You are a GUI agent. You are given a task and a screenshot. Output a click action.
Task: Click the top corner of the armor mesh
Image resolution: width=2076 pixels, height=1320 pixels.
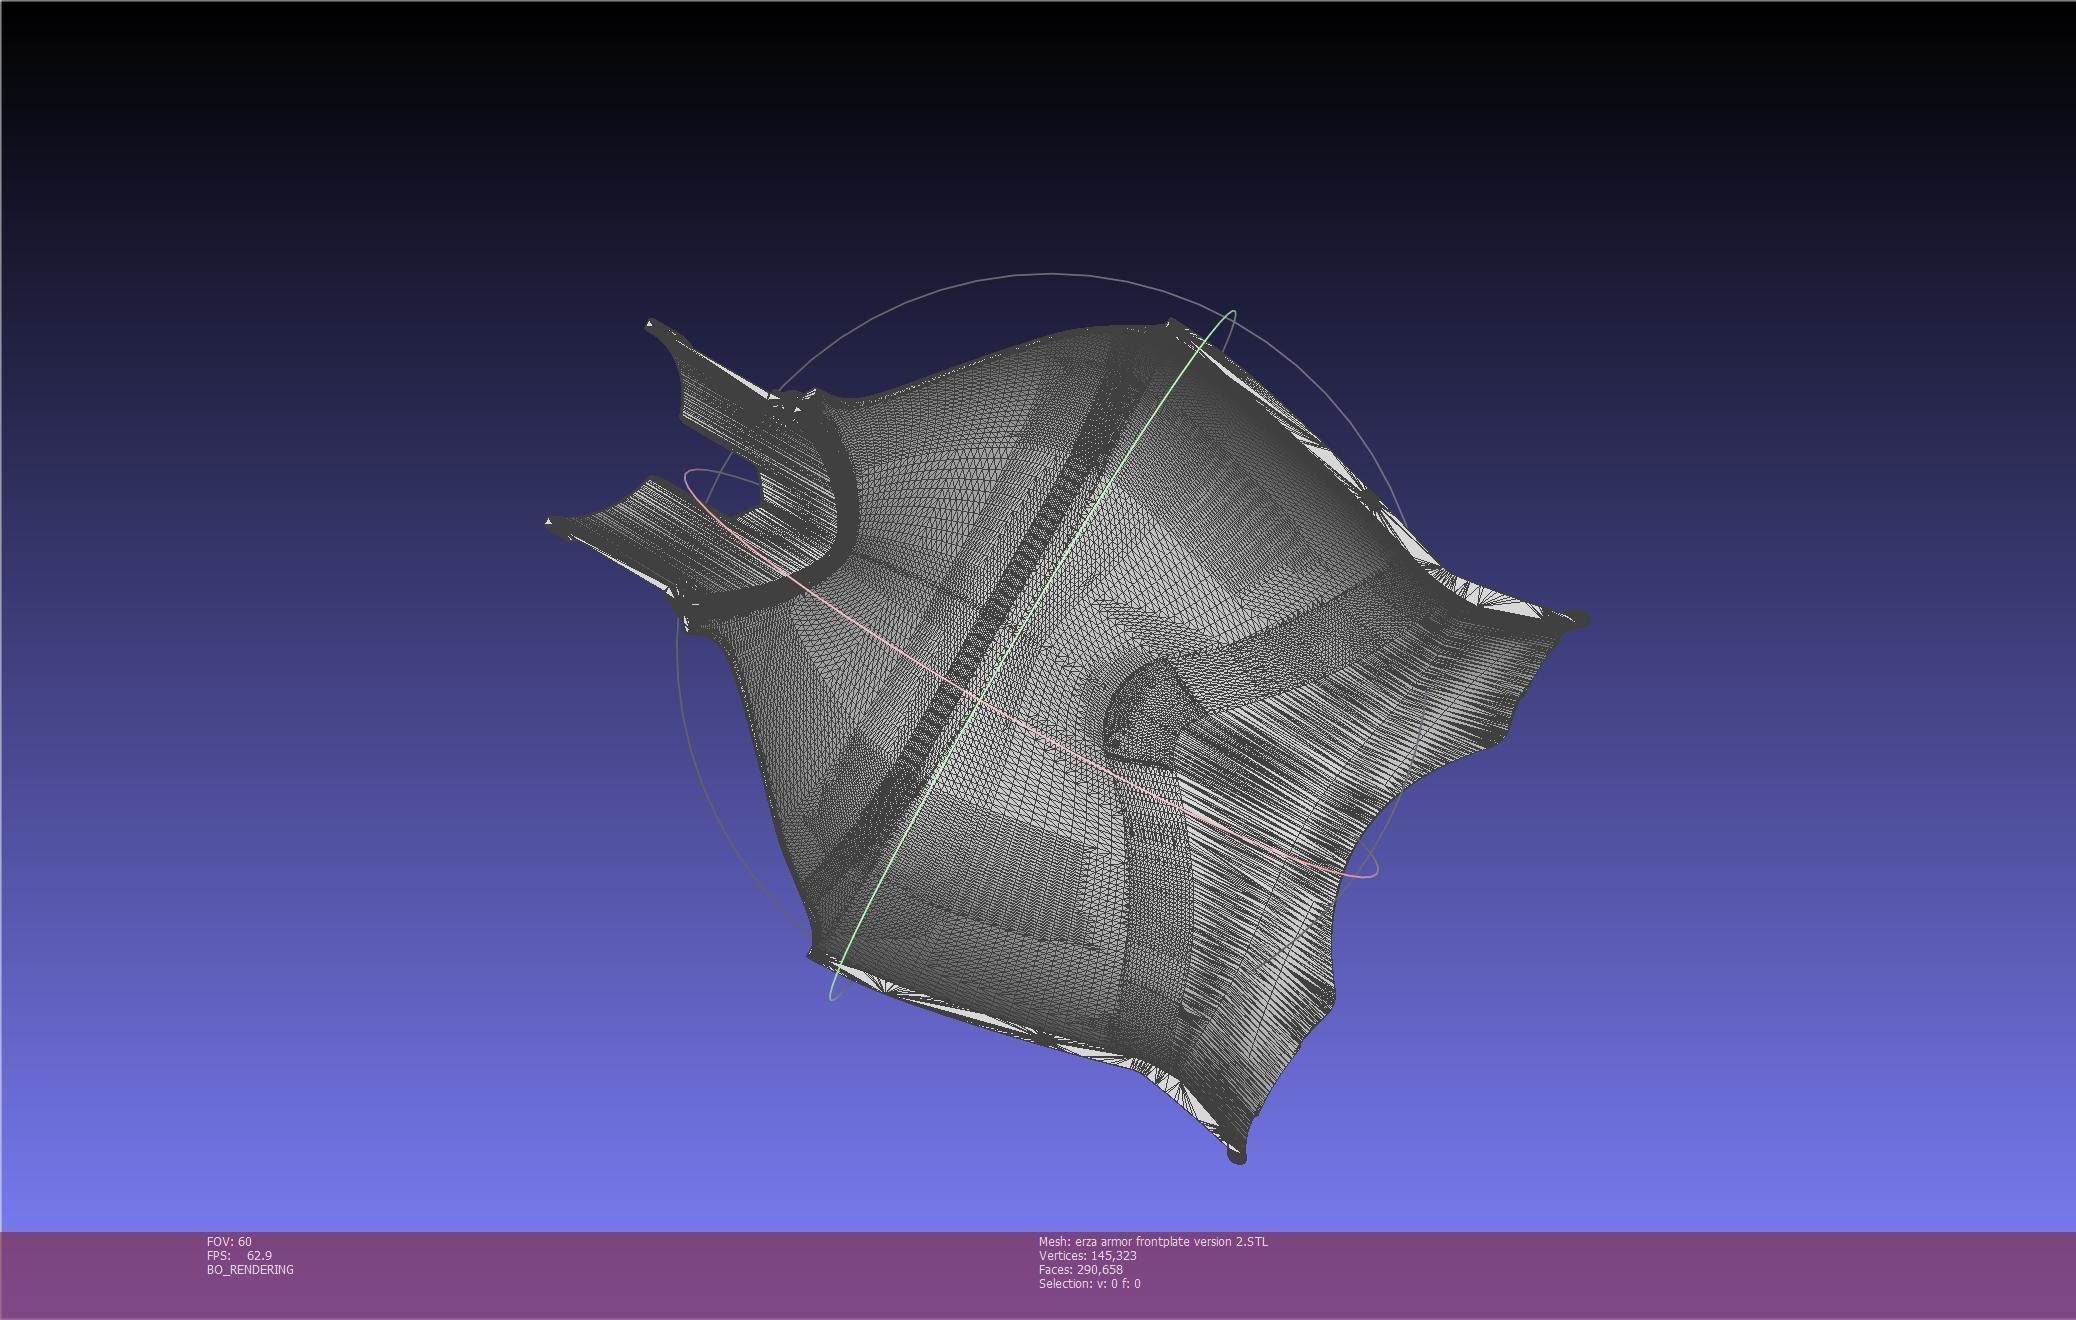(x=1172, y=324)
